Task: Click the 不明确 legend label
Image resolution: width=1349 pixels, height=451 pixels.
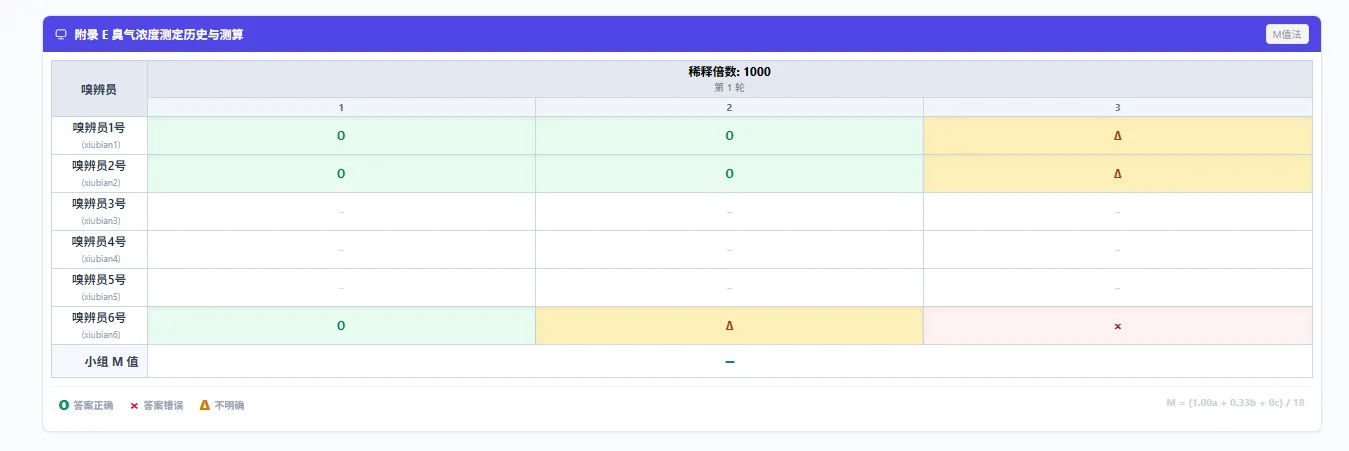Action: click(x=229, y=406)
